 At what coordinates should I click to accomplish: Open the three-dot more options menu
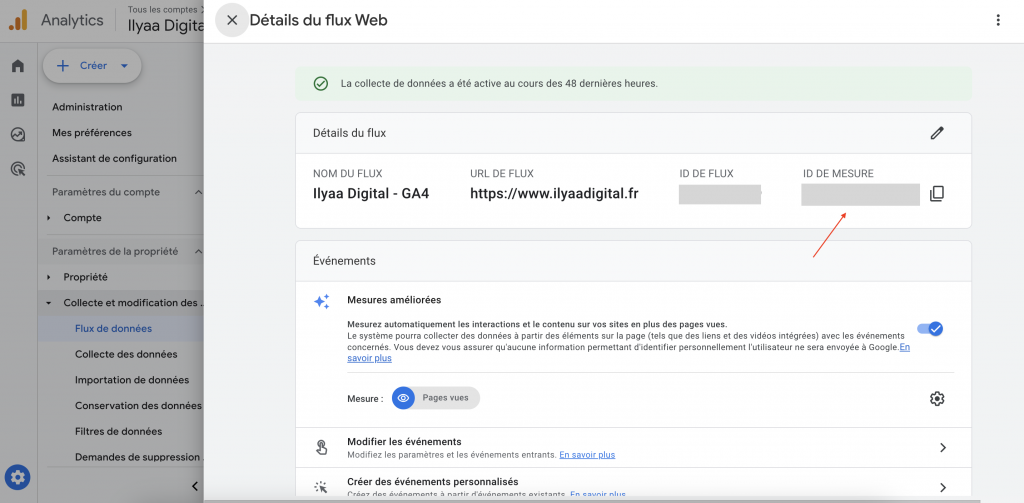click(997, 20)
